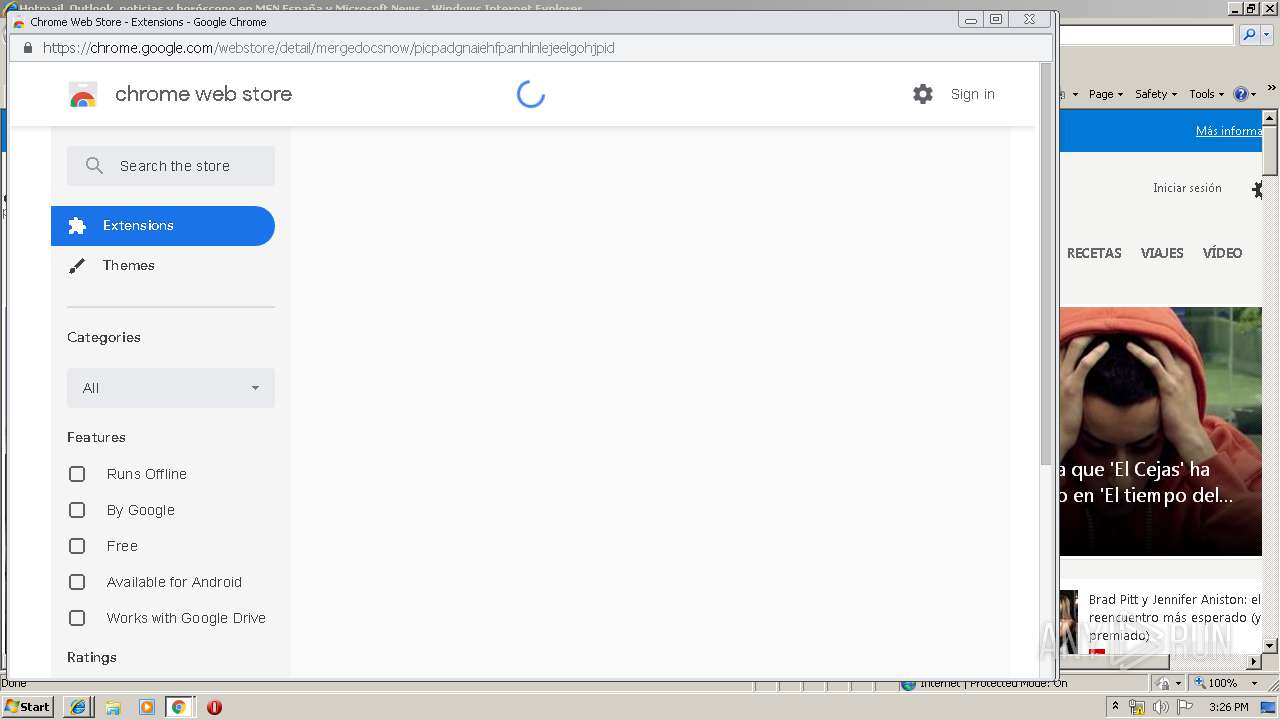Viewport: 1280px width, 720px height.
Task: Select the Extensions sidebar tab
Action: [x=163, y=226]
